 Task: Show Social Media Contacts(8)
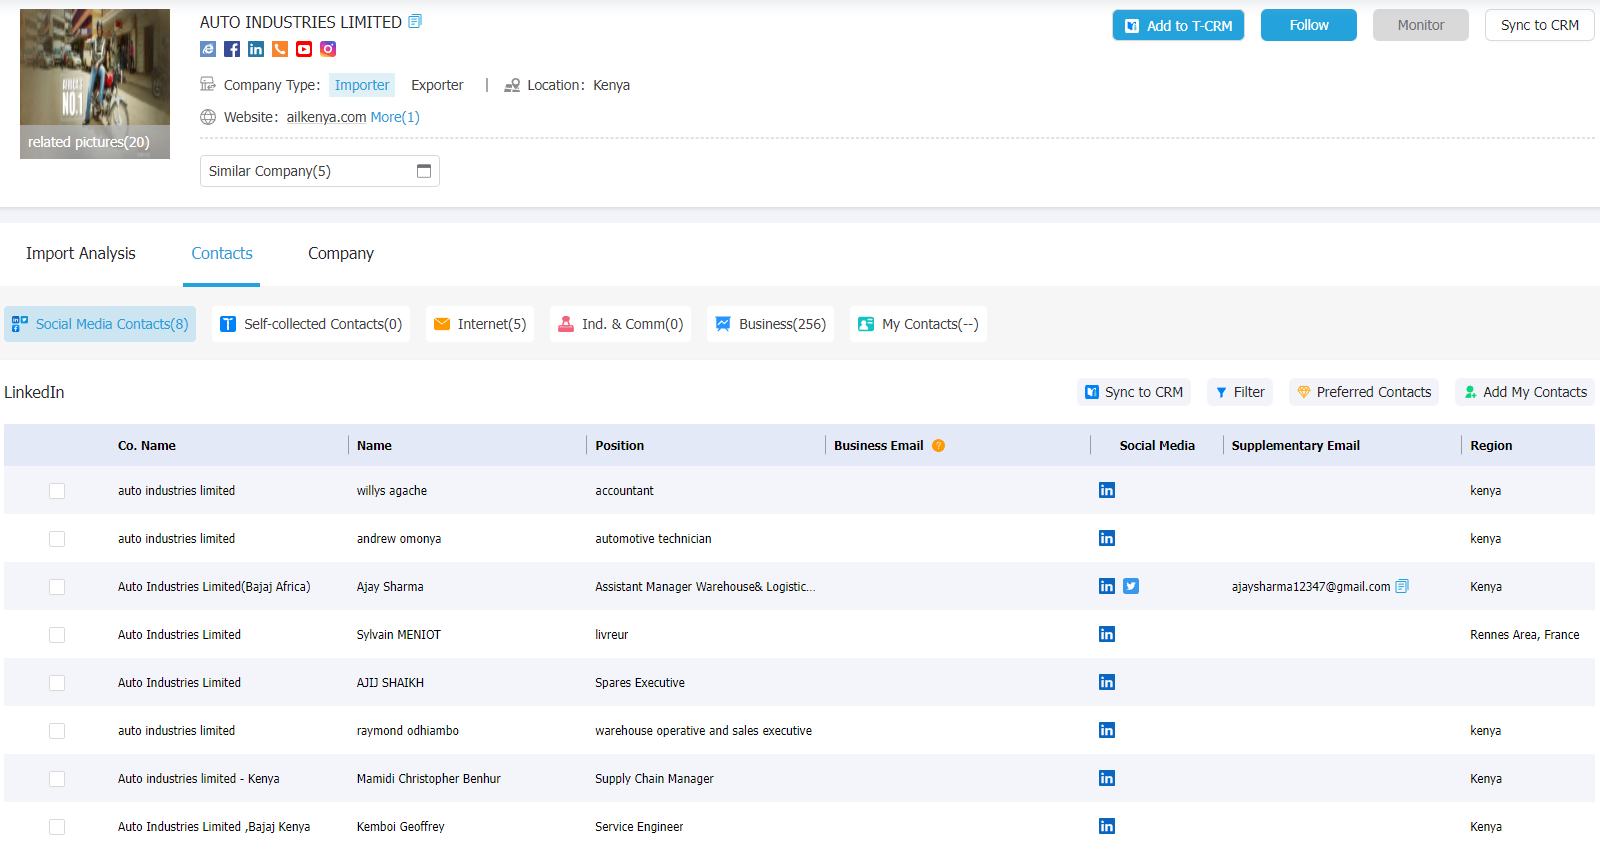pyautogui.click(x=100, y=324)
